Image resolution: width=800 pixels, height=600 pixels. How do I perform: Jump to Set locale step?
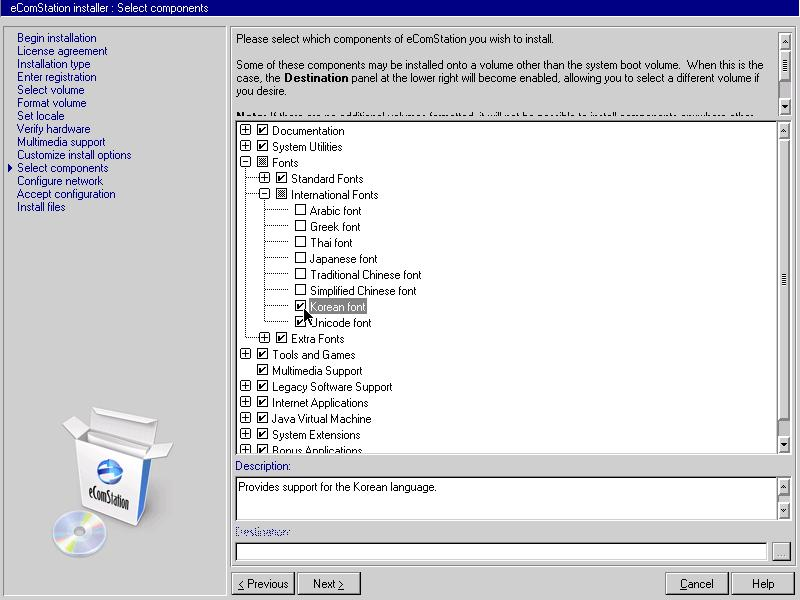(x=41, y=116)
